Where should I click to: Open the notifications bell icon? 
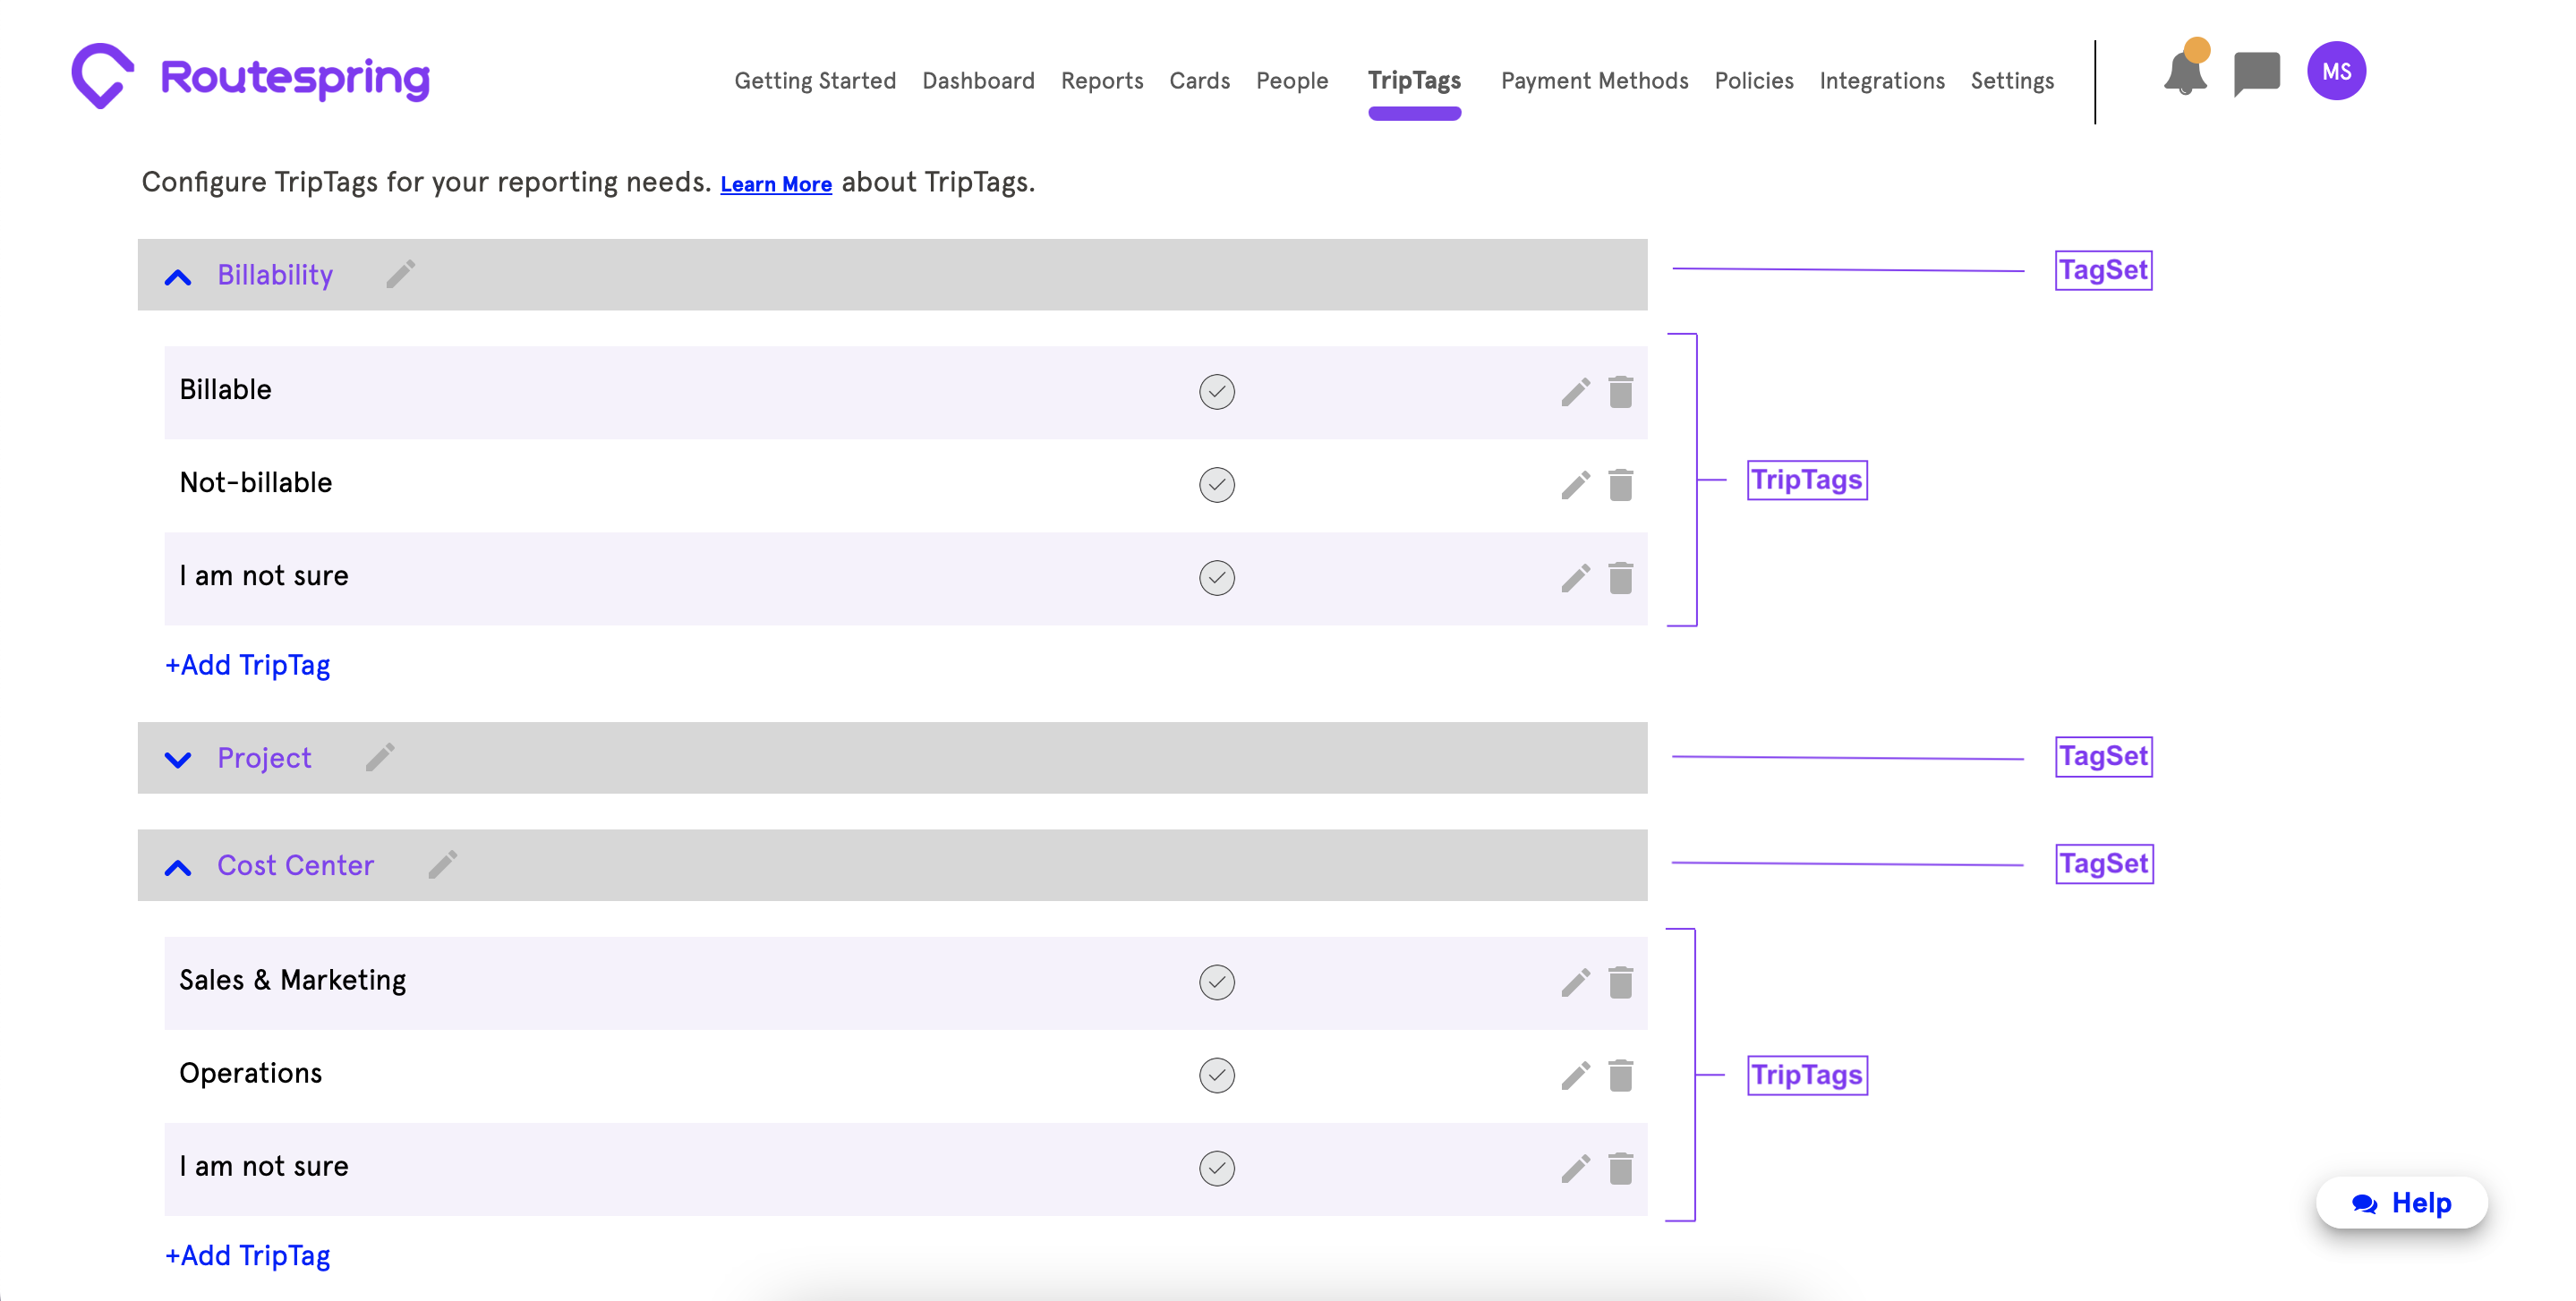2185,72
